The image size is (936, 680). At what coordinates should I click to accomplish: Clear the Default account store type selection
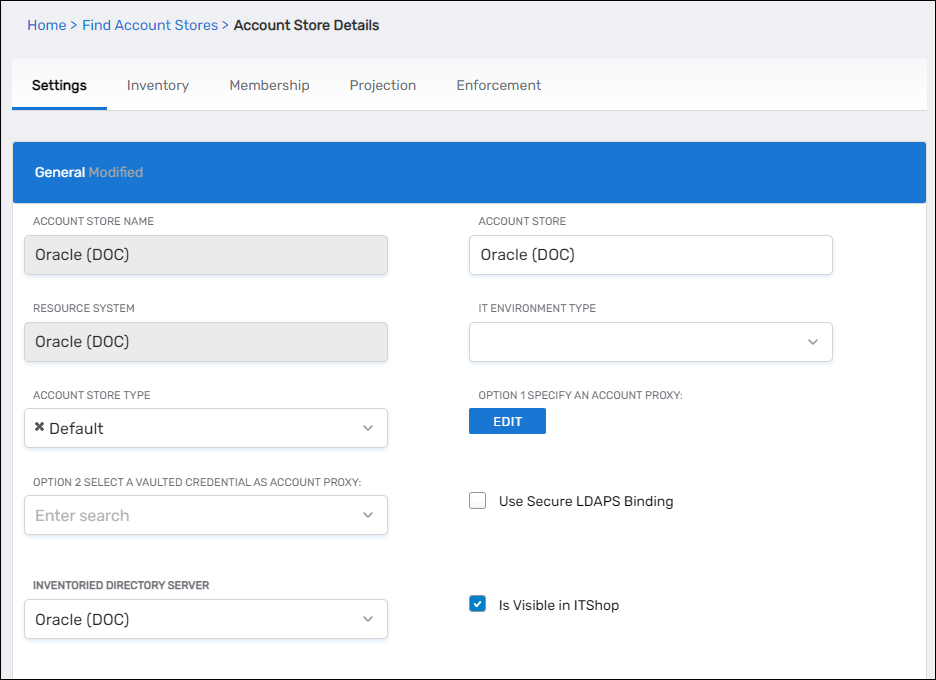click(39, 427)
